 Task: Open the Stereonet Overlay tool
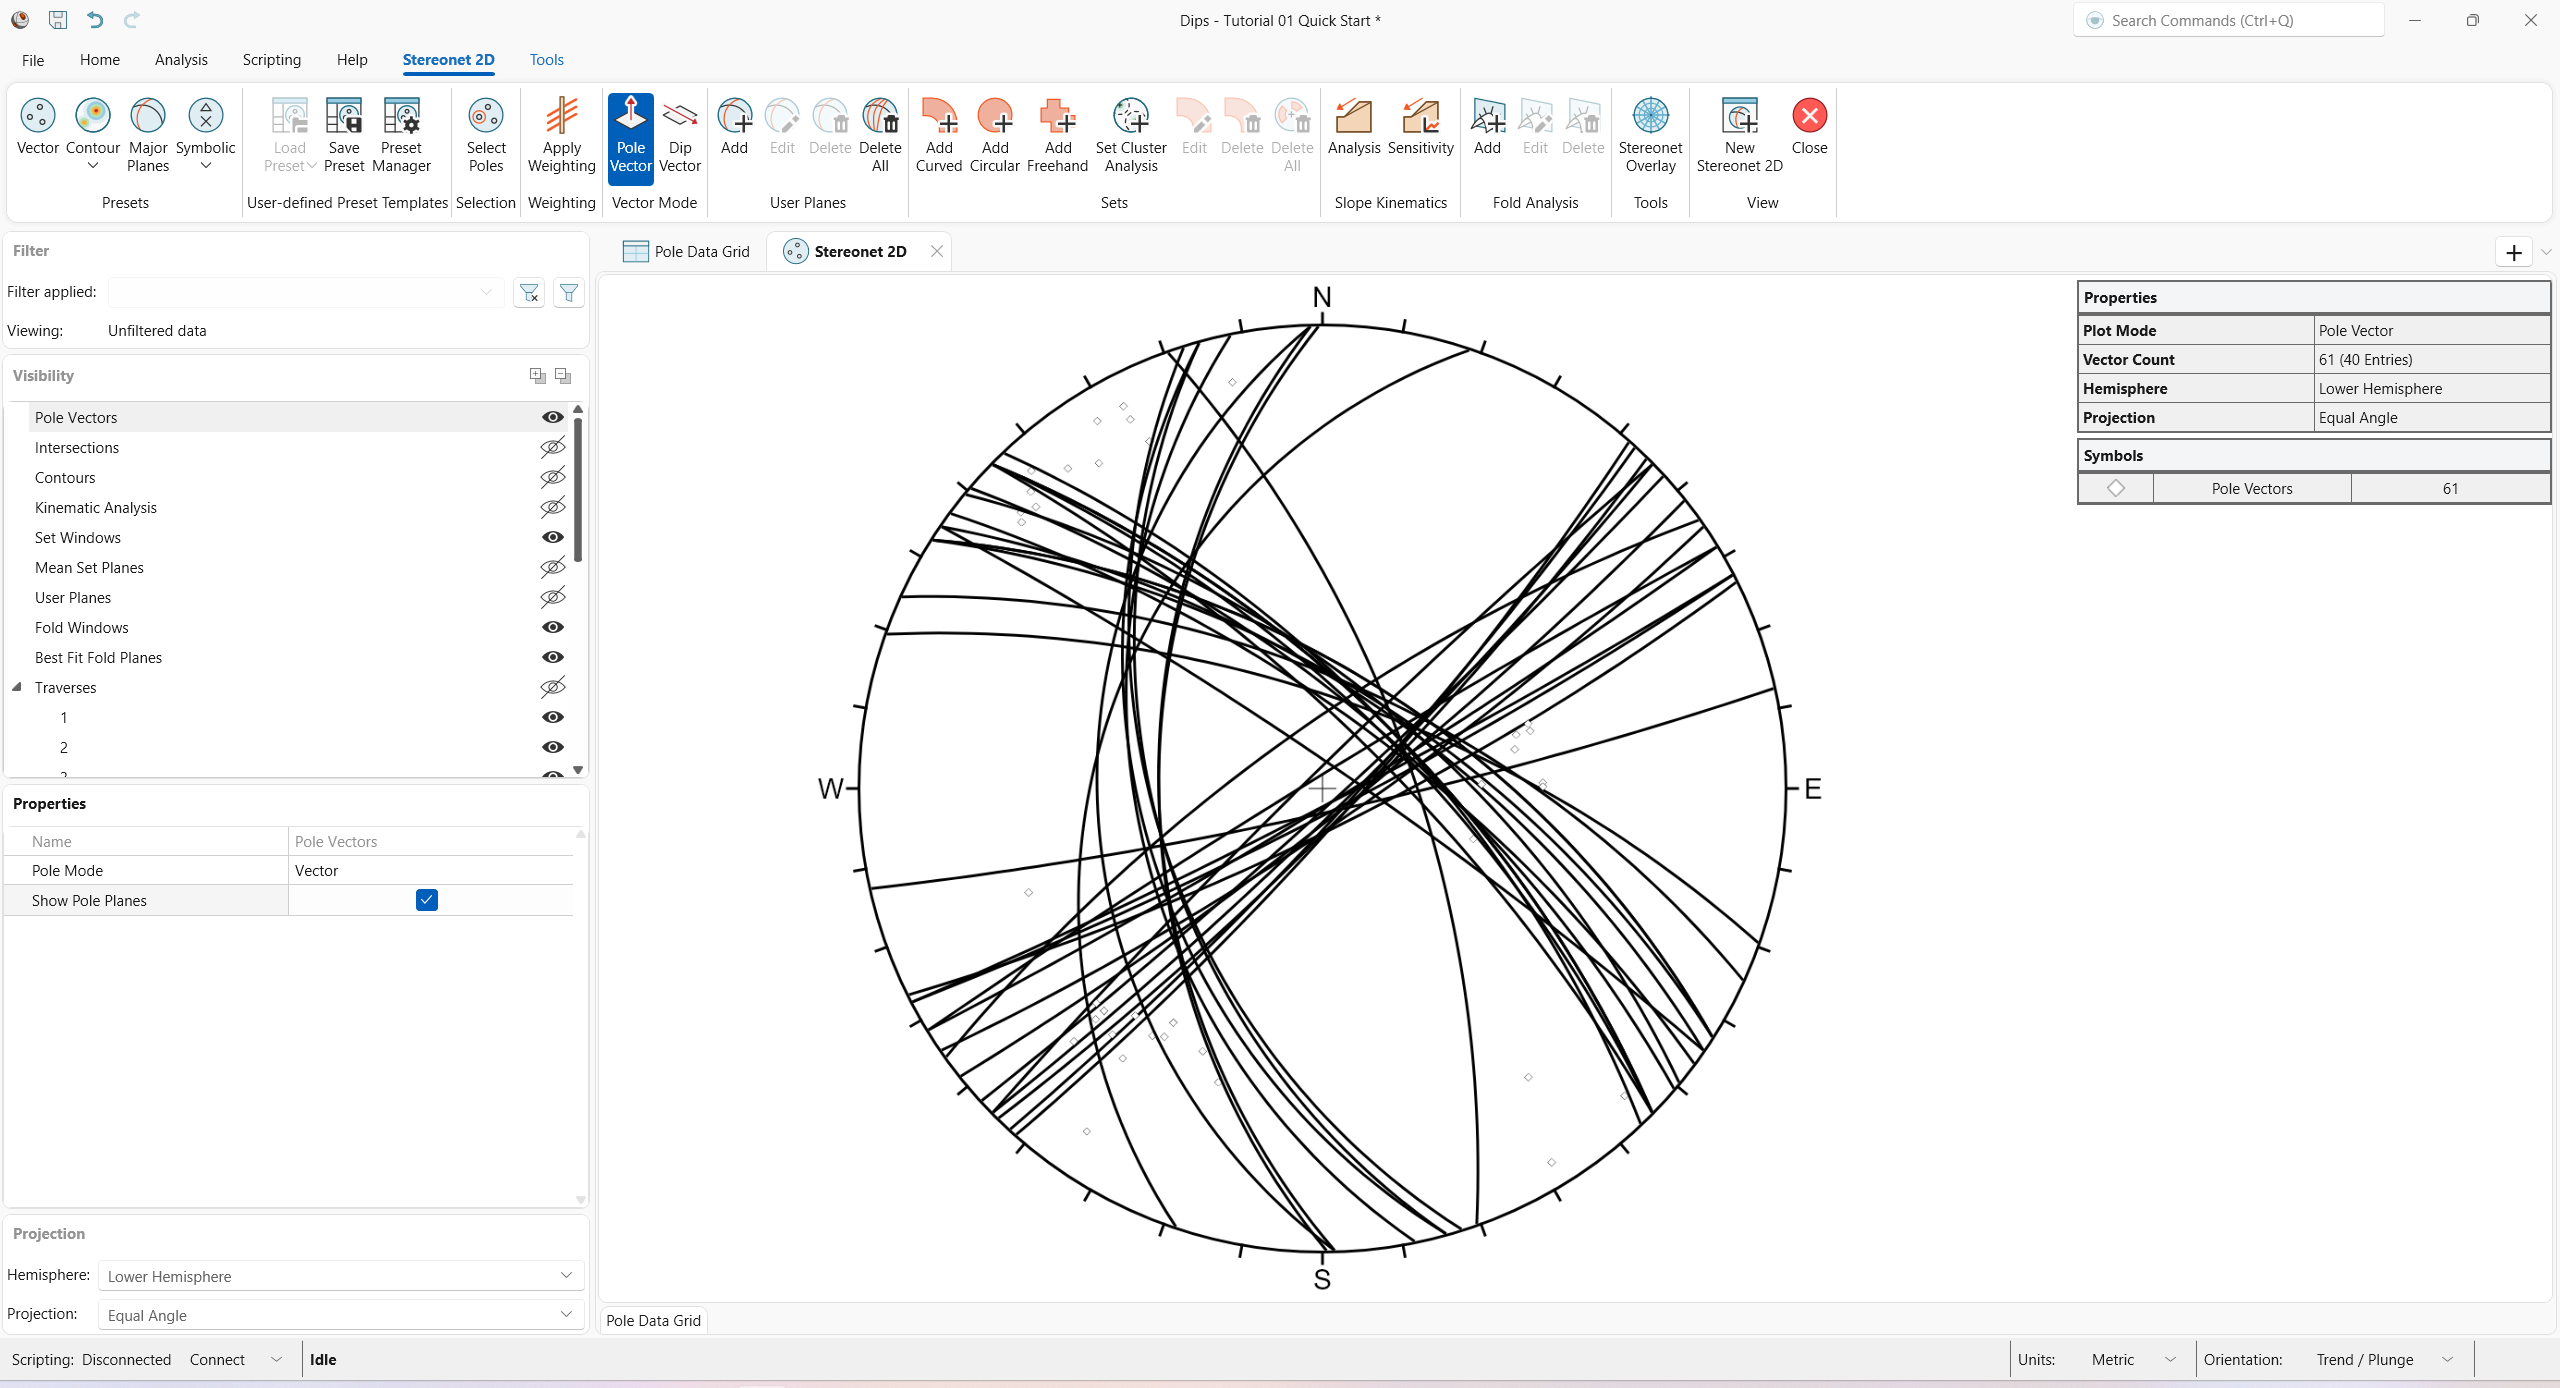coord(1649,135)
